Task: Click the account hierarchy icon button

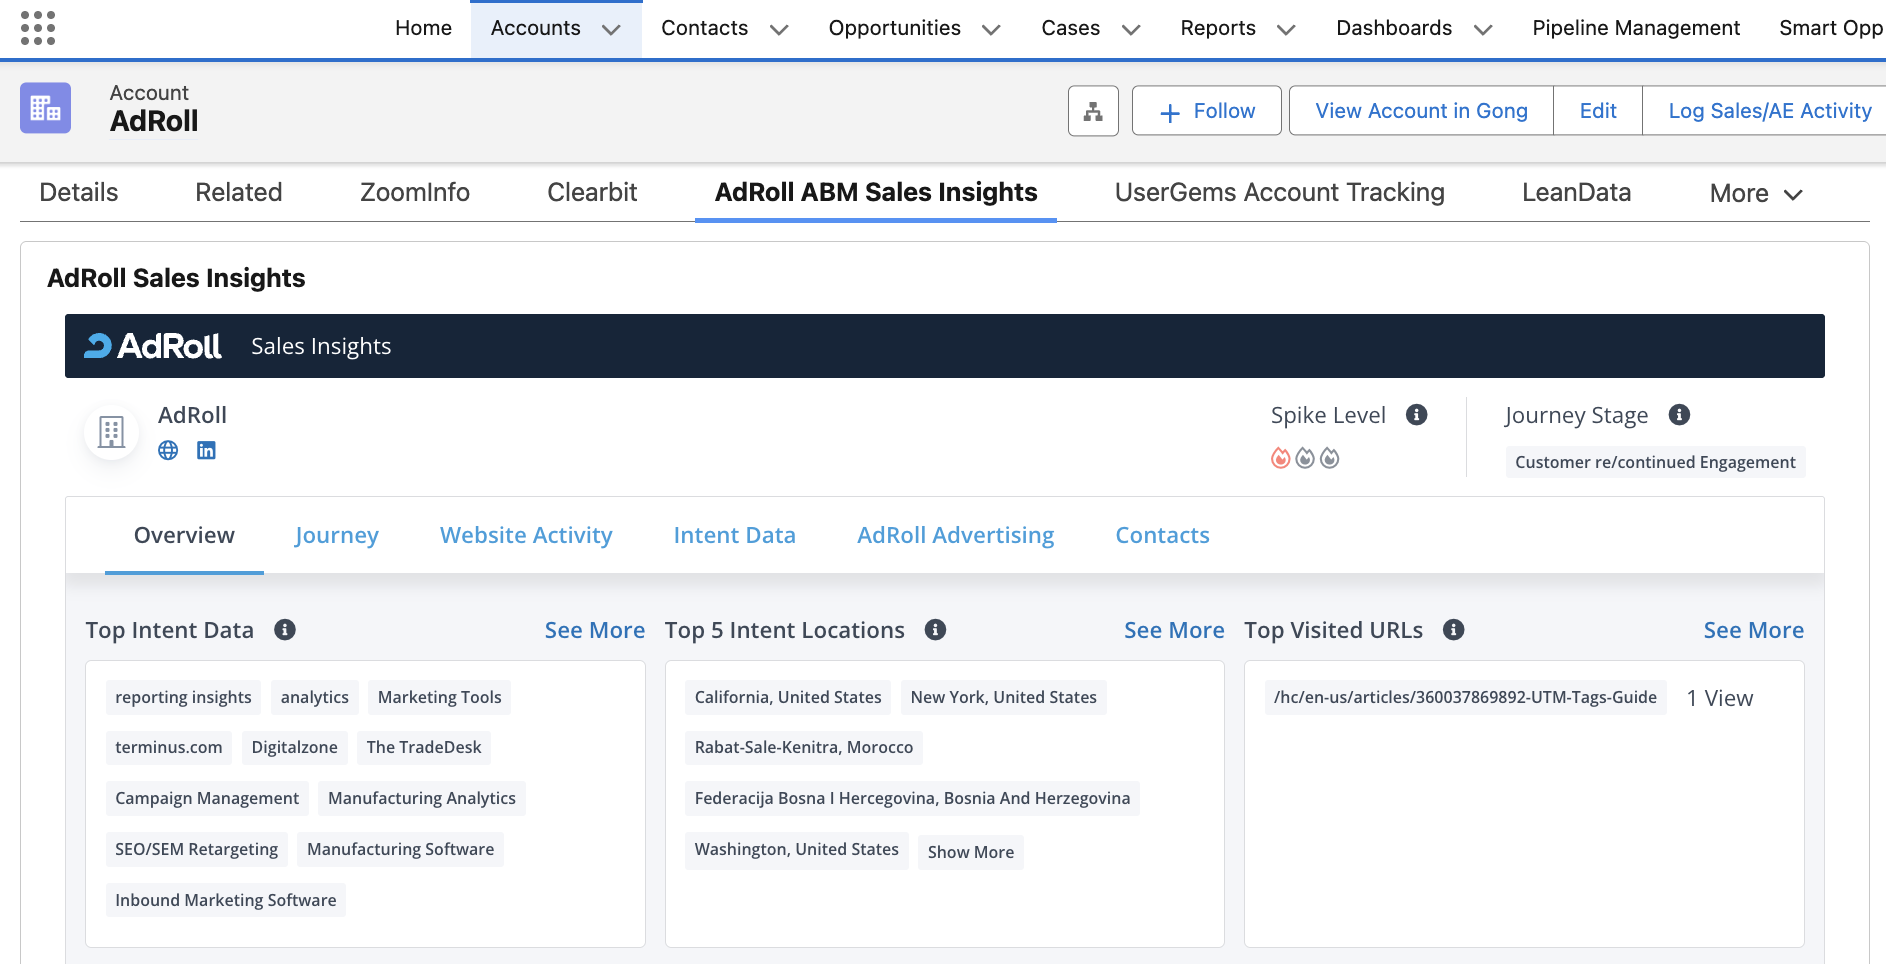Action: (x=1093, y=111)
